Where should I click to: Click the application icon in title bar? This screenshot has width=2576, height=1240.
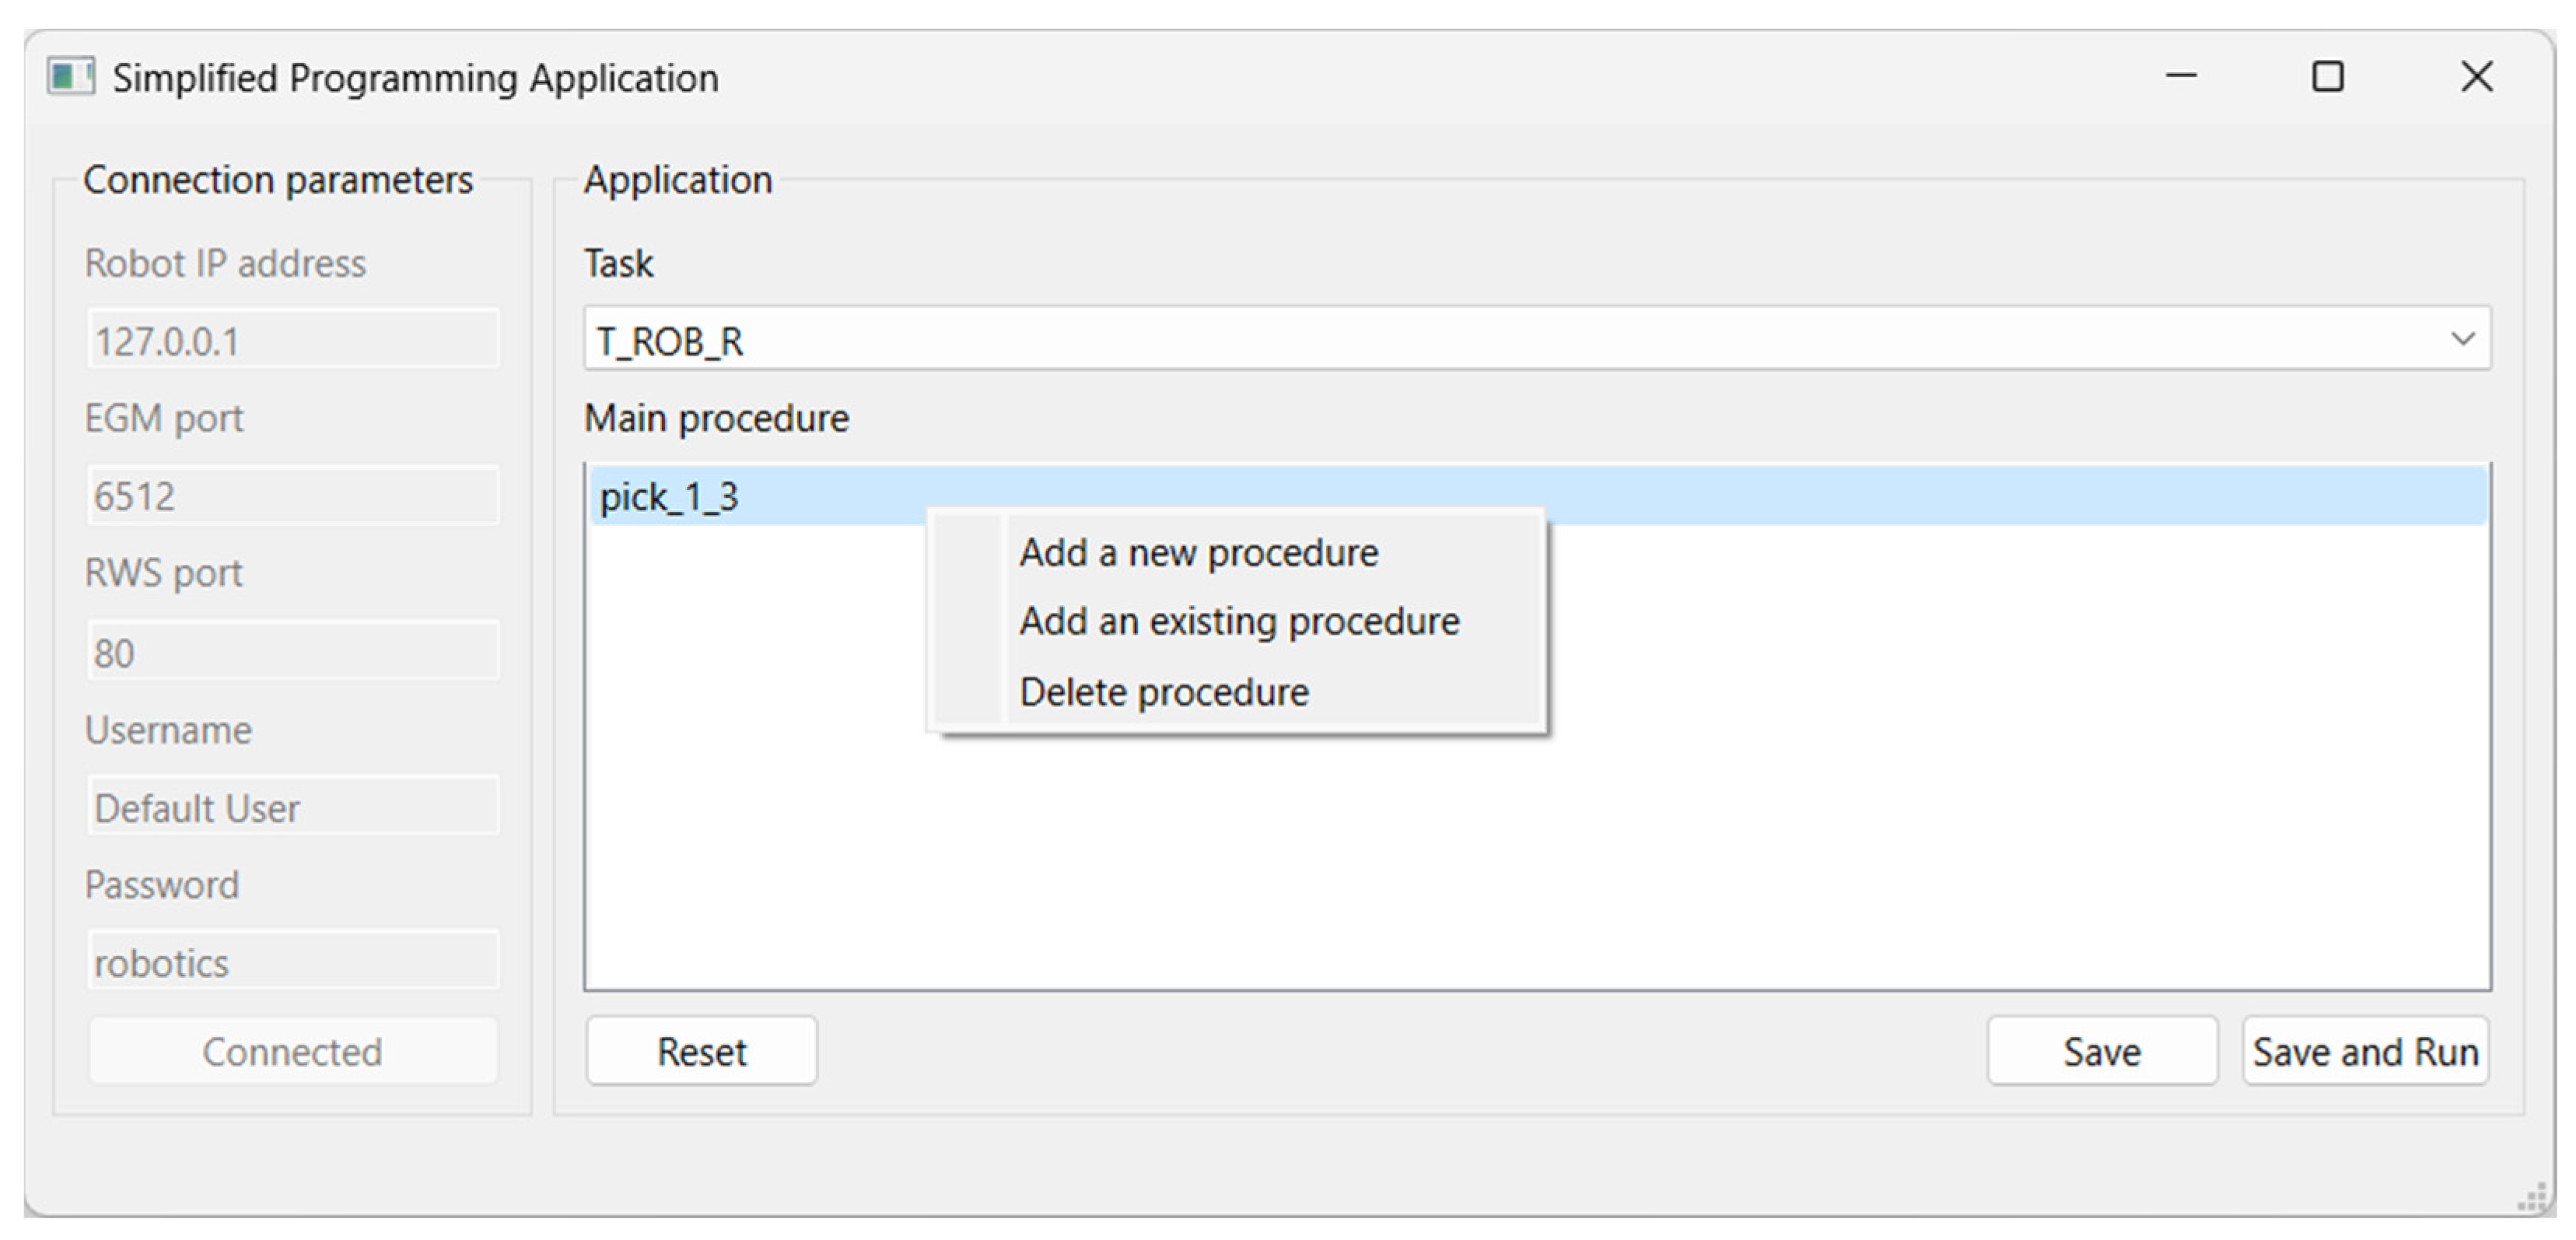coord(70,77)
